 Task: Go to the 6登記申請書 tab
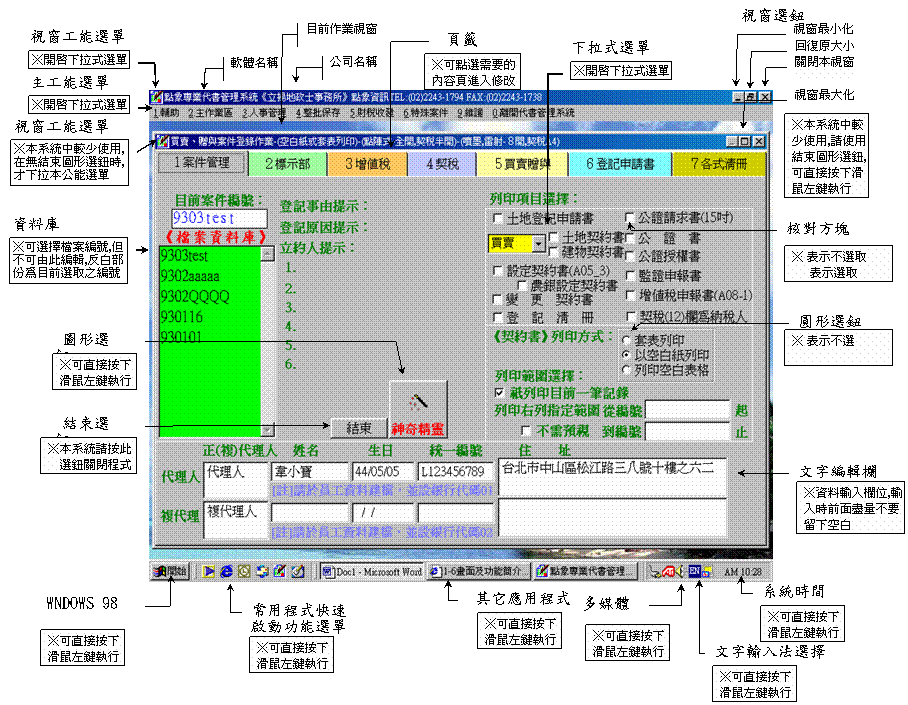620,162
